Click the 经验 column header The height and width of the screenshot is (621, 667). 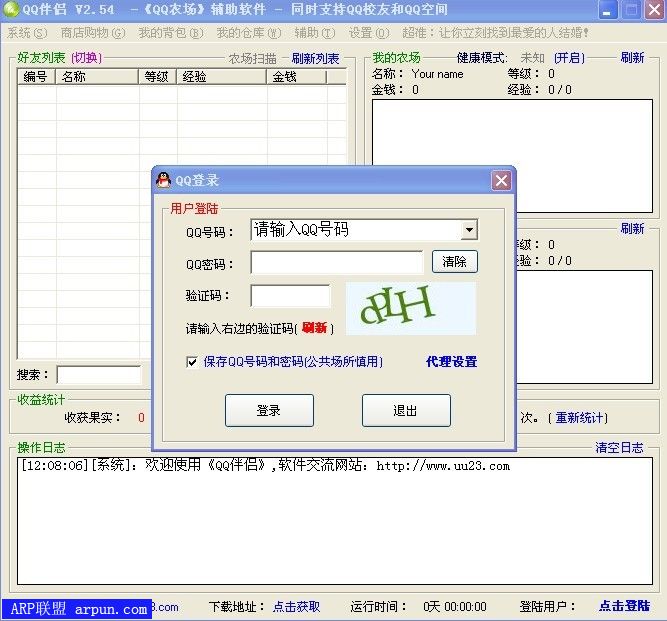[x=221, y=77]
